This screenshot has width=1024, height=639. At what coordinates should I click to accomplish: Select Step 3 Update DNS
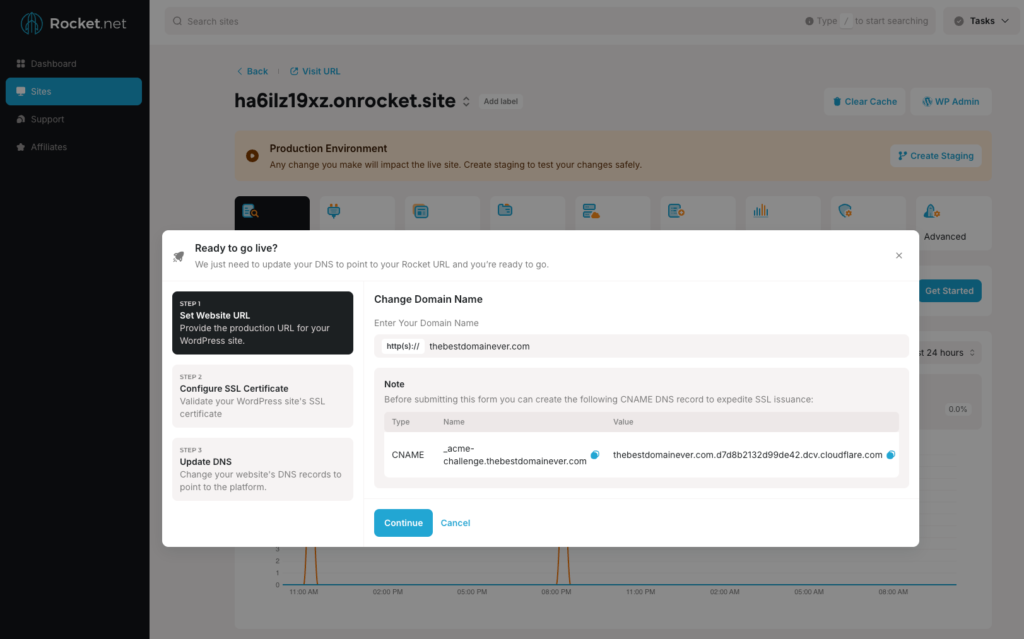(x=262, y=469)
